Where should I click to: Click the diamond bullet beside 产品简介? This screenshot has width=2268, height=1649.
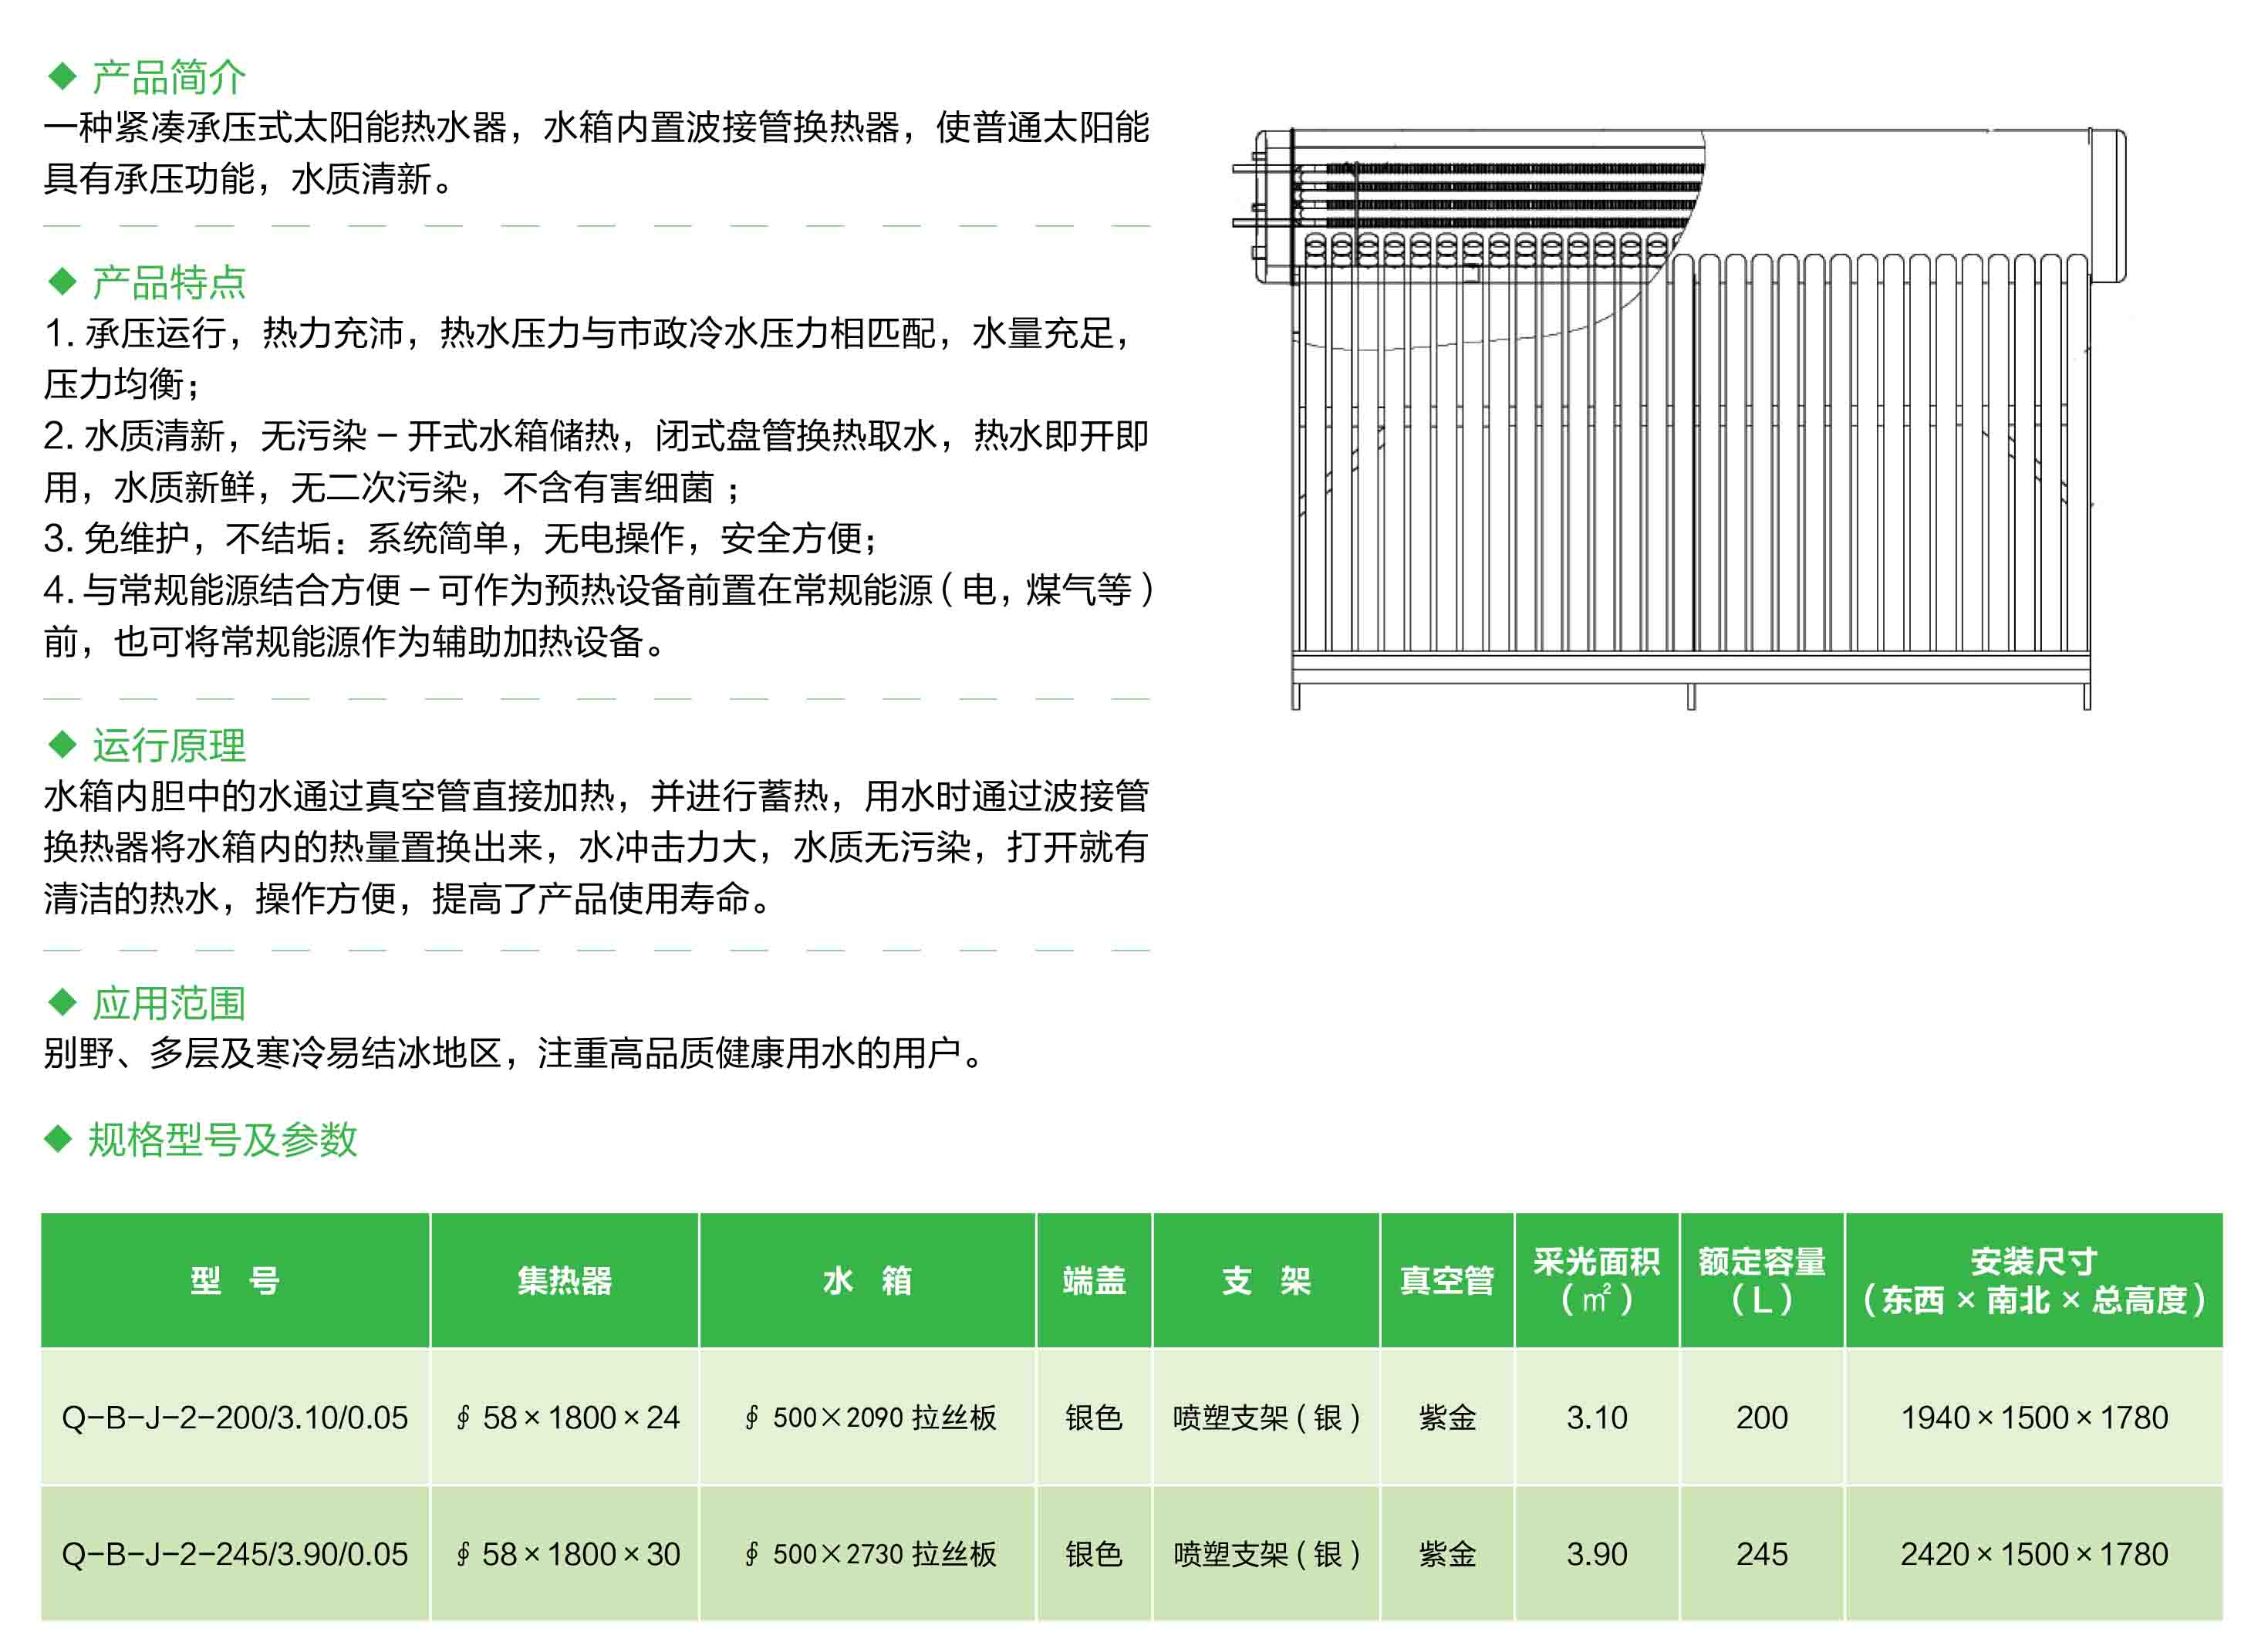click(62, 76)
